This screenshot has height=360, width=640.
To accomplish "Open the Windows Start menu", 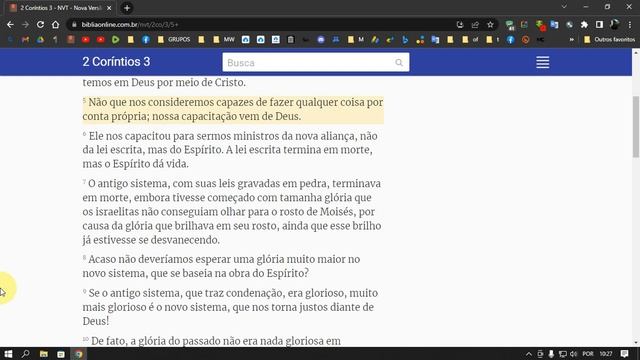I will click(x=8, y=354).
